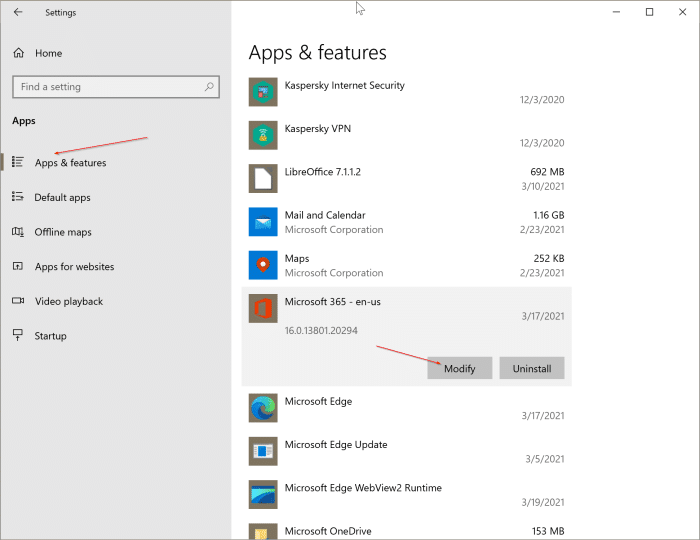Screen dimensions: 700x540
Task: Click the Kaspersky Internet Security app icon
Action: point(262,92)
